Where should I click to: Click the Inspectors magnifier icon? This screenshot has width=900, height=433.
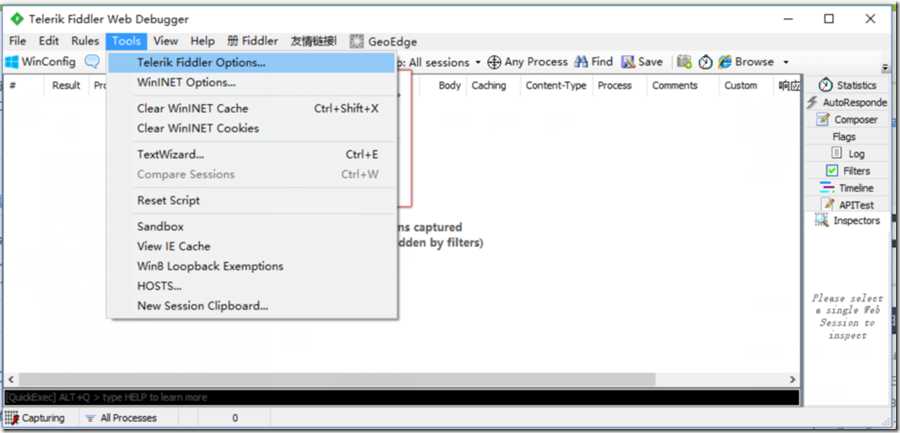coord(823,221)
